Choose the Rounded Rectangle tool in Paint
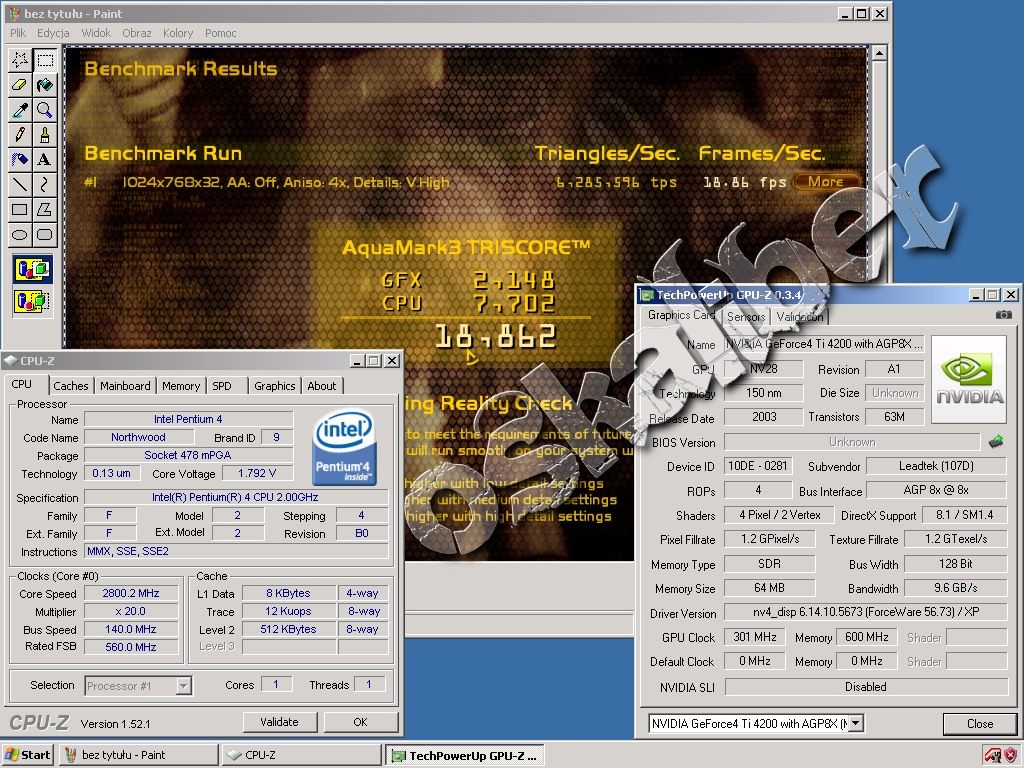Screen dimensions: 1024x768 (44, 234)
